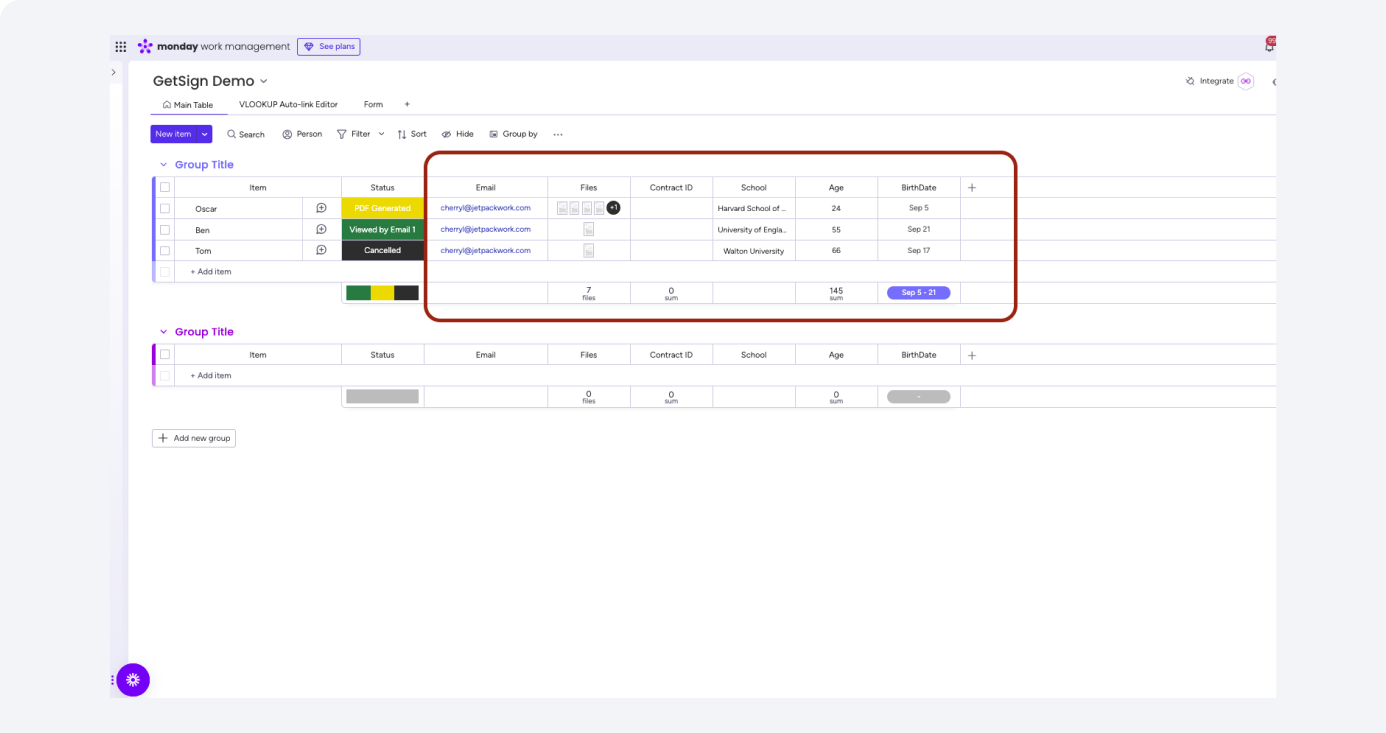Tick the checkbox for Tom
Screen dimensions: 1386x733
click(165, 250)
